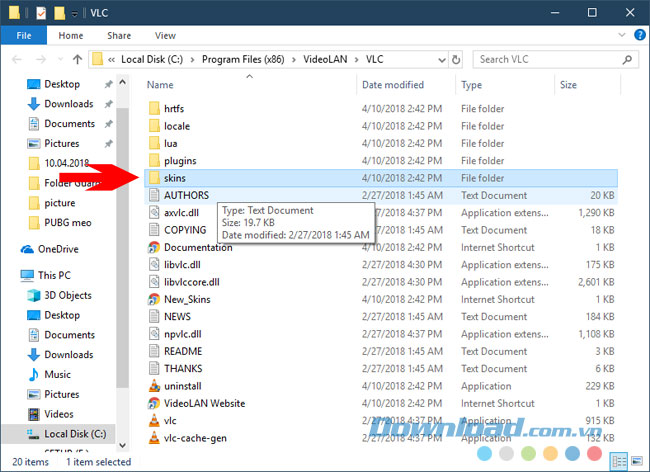Select the skins folder icon

pos(153,178)
